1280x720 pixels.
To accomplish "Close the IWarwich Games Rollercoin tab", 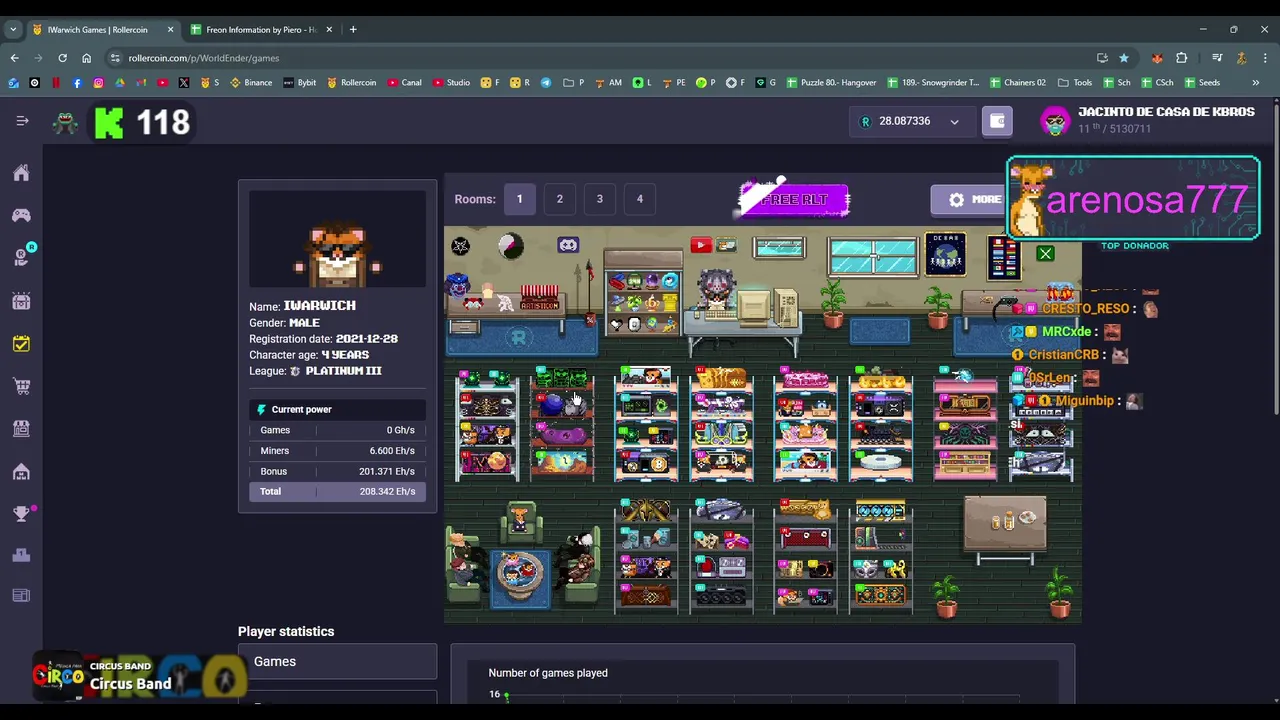I will click(x=170, y=29).
